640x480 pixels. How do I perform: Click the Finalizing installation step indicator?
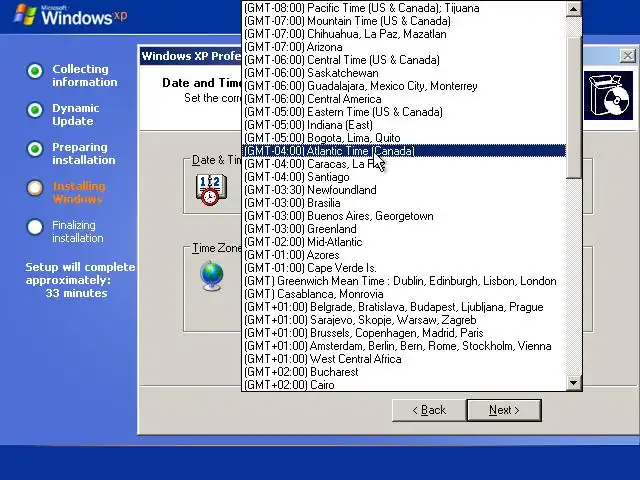tap(35, 227)
